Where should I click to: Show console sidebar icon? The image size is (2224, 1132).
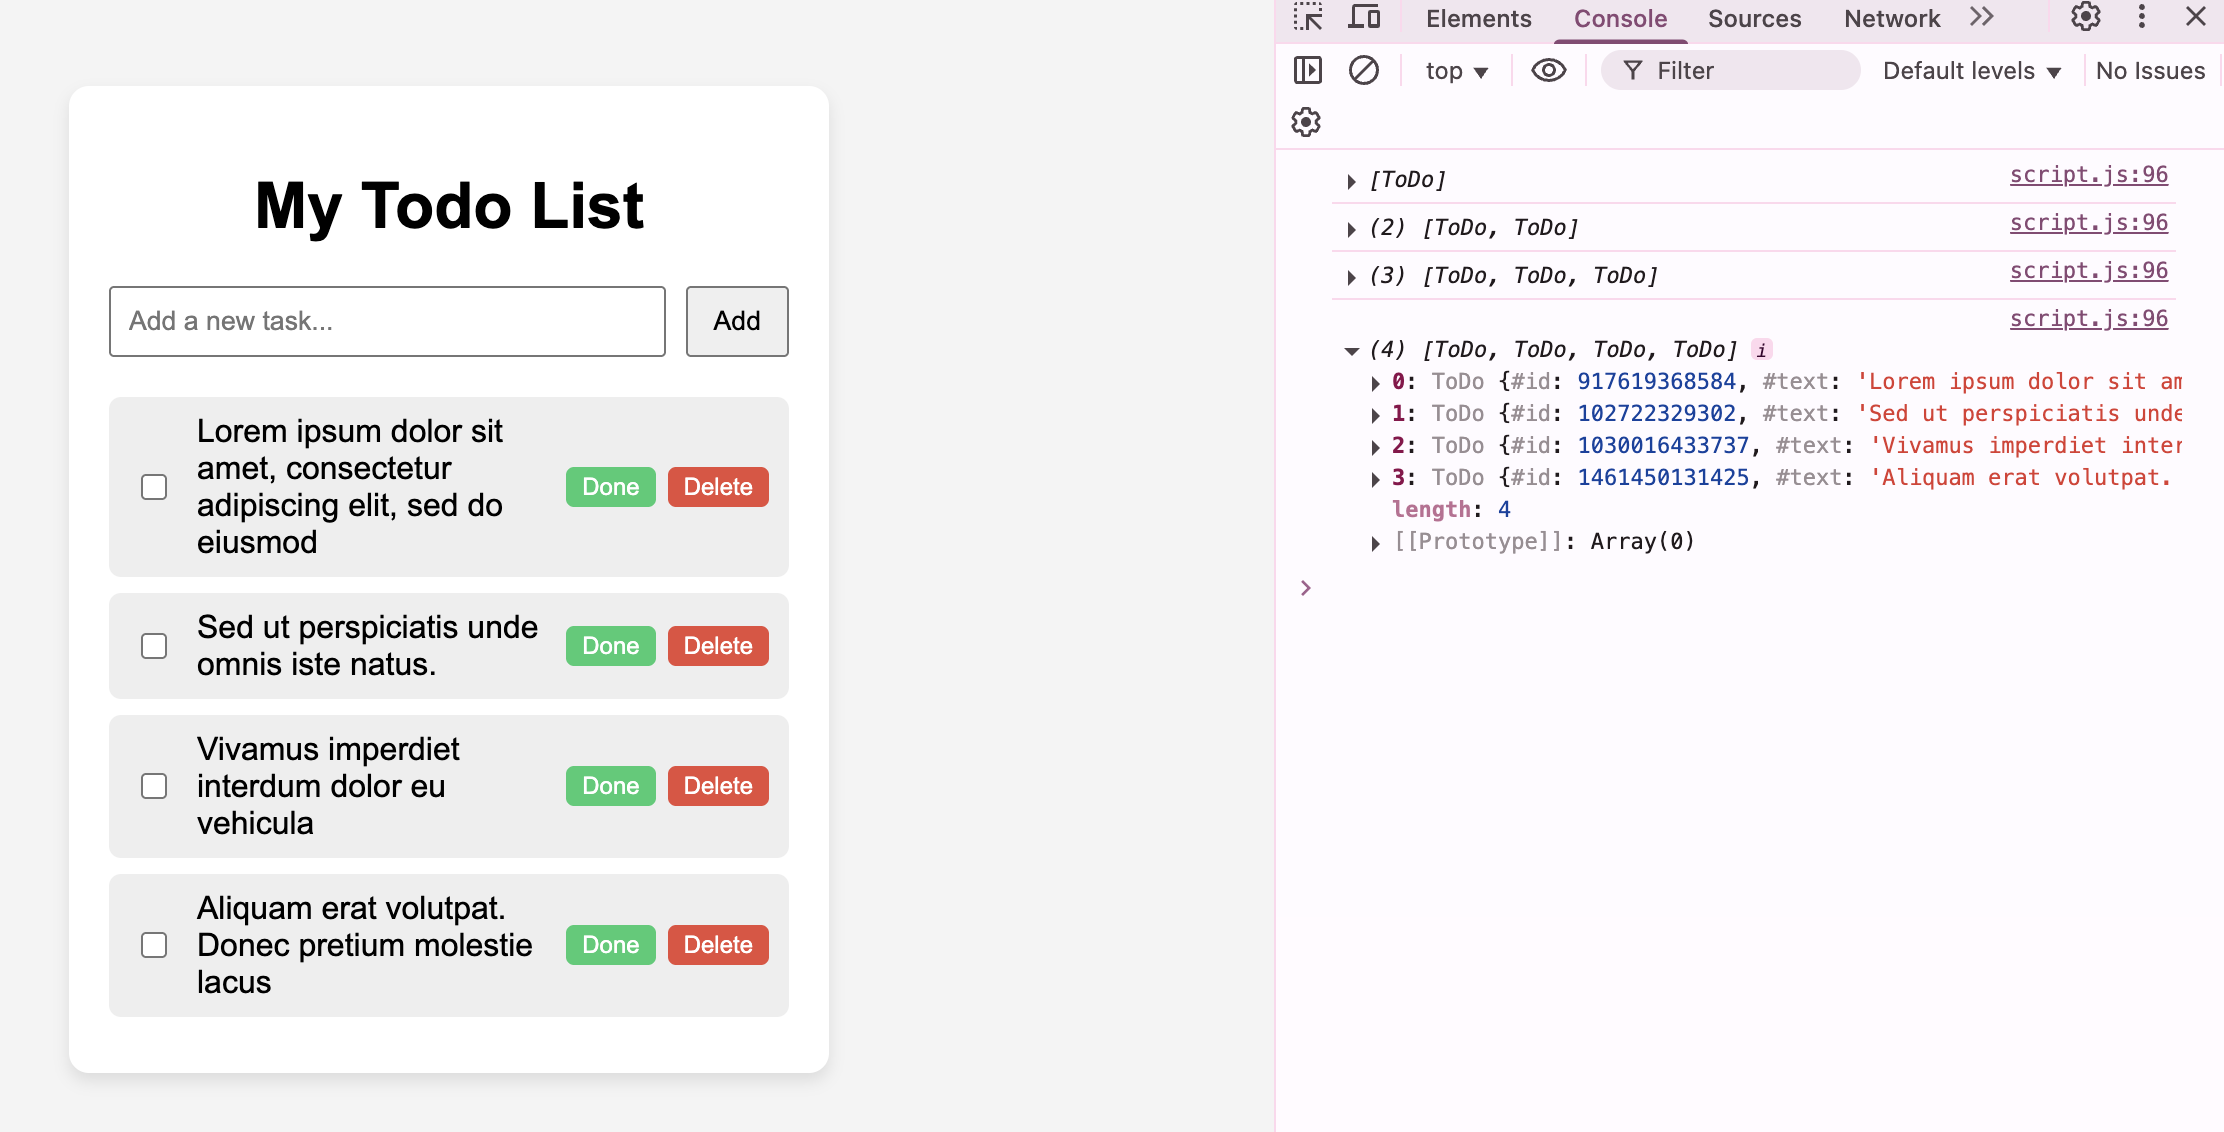coord(1307,70)
